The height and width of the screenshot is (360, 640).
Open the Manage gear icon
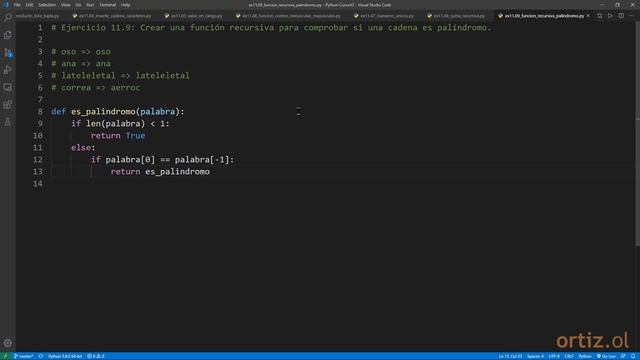tap(8, 343)
